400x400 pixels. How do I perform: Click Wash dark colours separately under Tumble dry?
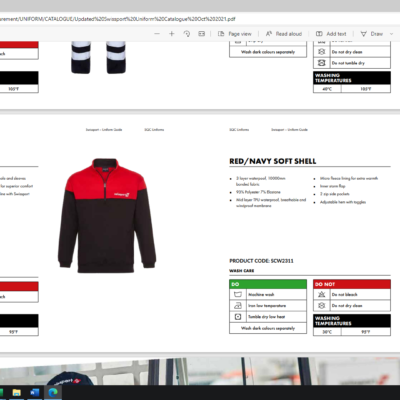point(268,328)
